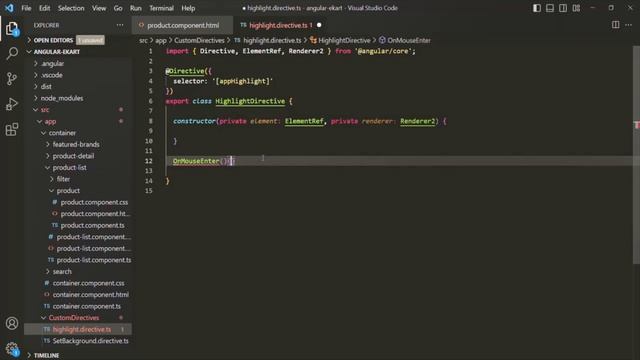Open product.component.ts file
640x360 pixels.
point(92,225)
